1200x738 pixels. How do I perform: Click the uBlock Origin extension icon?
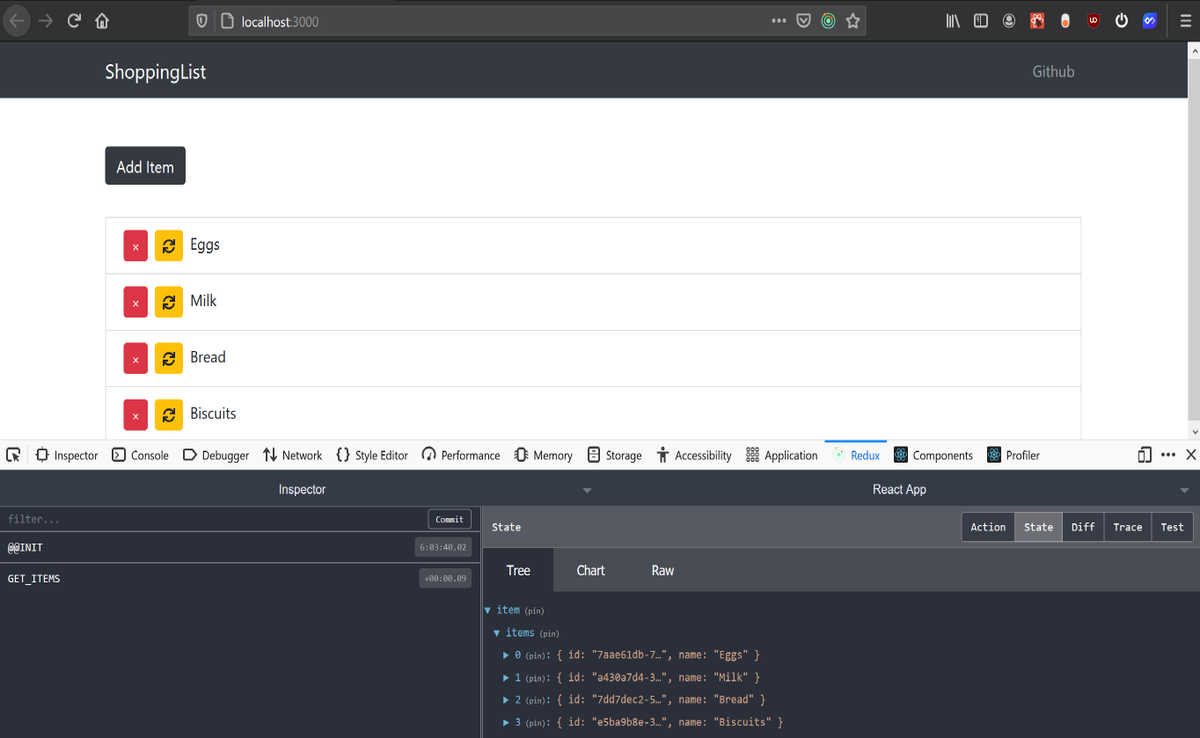(1094, 21)
